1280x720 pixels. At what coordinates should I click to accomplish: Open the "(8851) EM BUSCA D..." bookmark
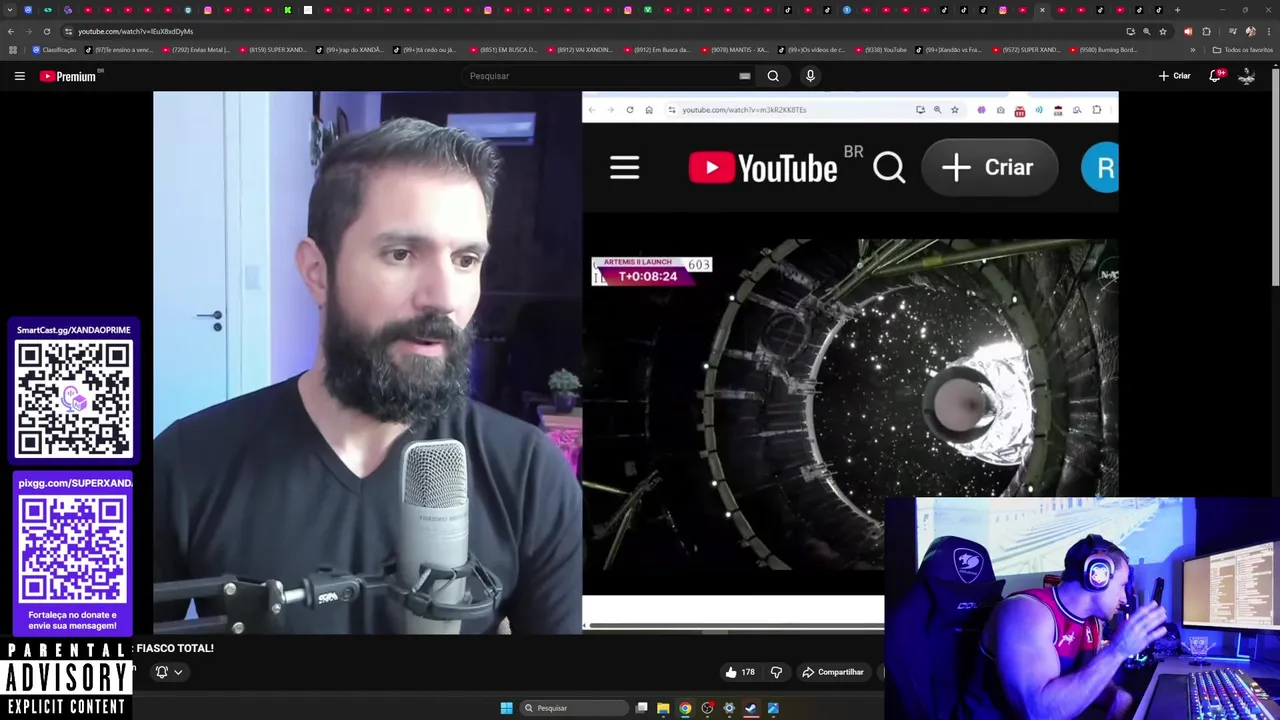504,49
